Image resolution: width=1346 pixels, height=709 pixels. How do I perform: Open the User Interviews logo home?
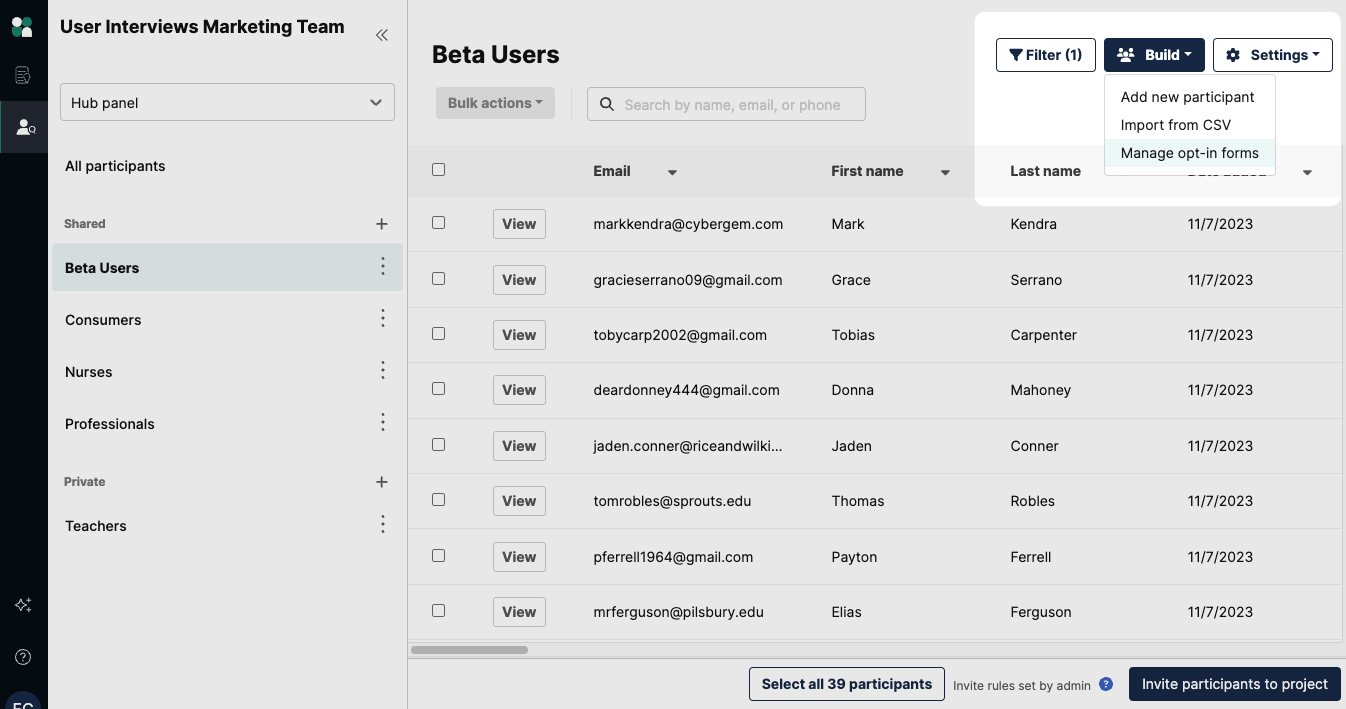point(22,27)
